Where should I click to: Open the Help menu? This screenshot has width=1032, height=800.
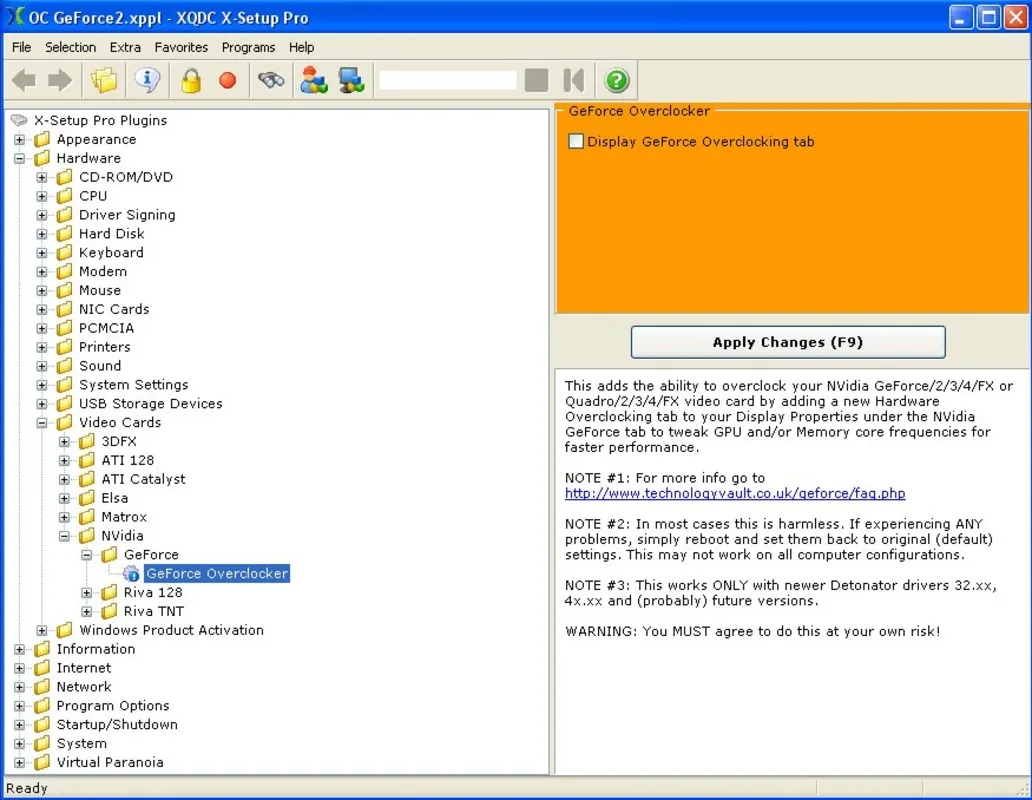301,47
